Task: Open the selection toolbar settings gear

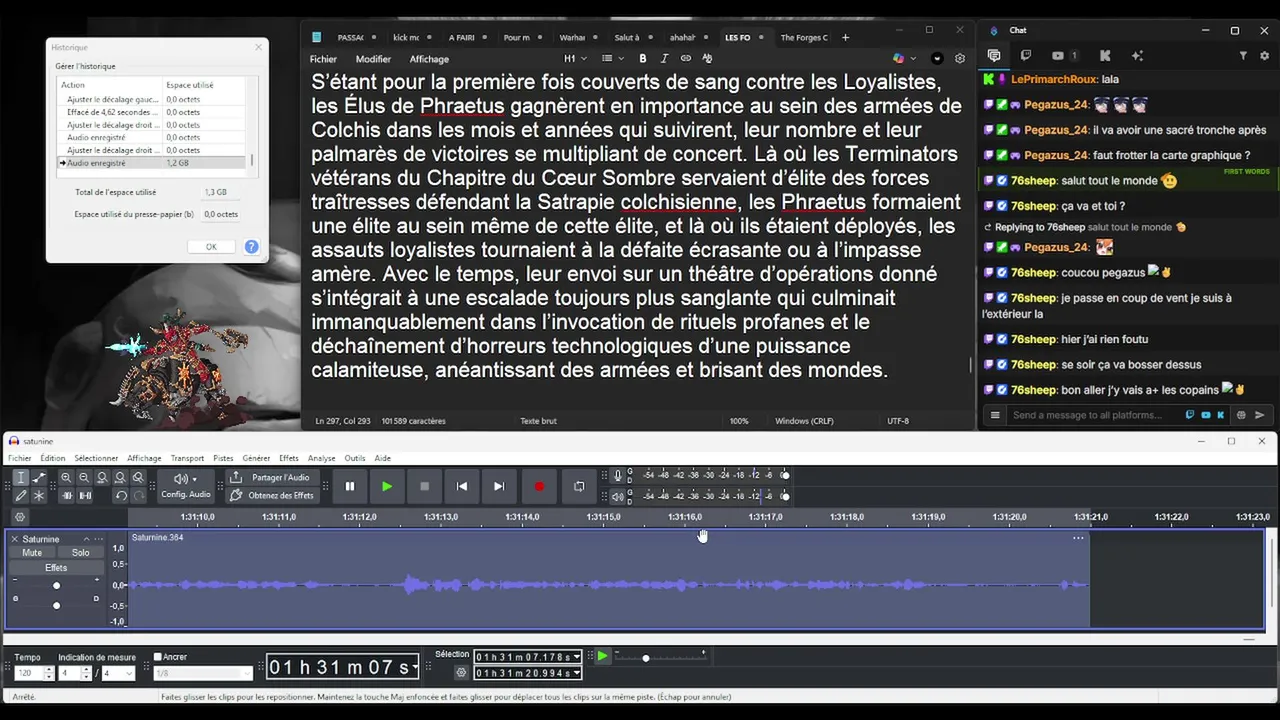Action: coord(461,673)
